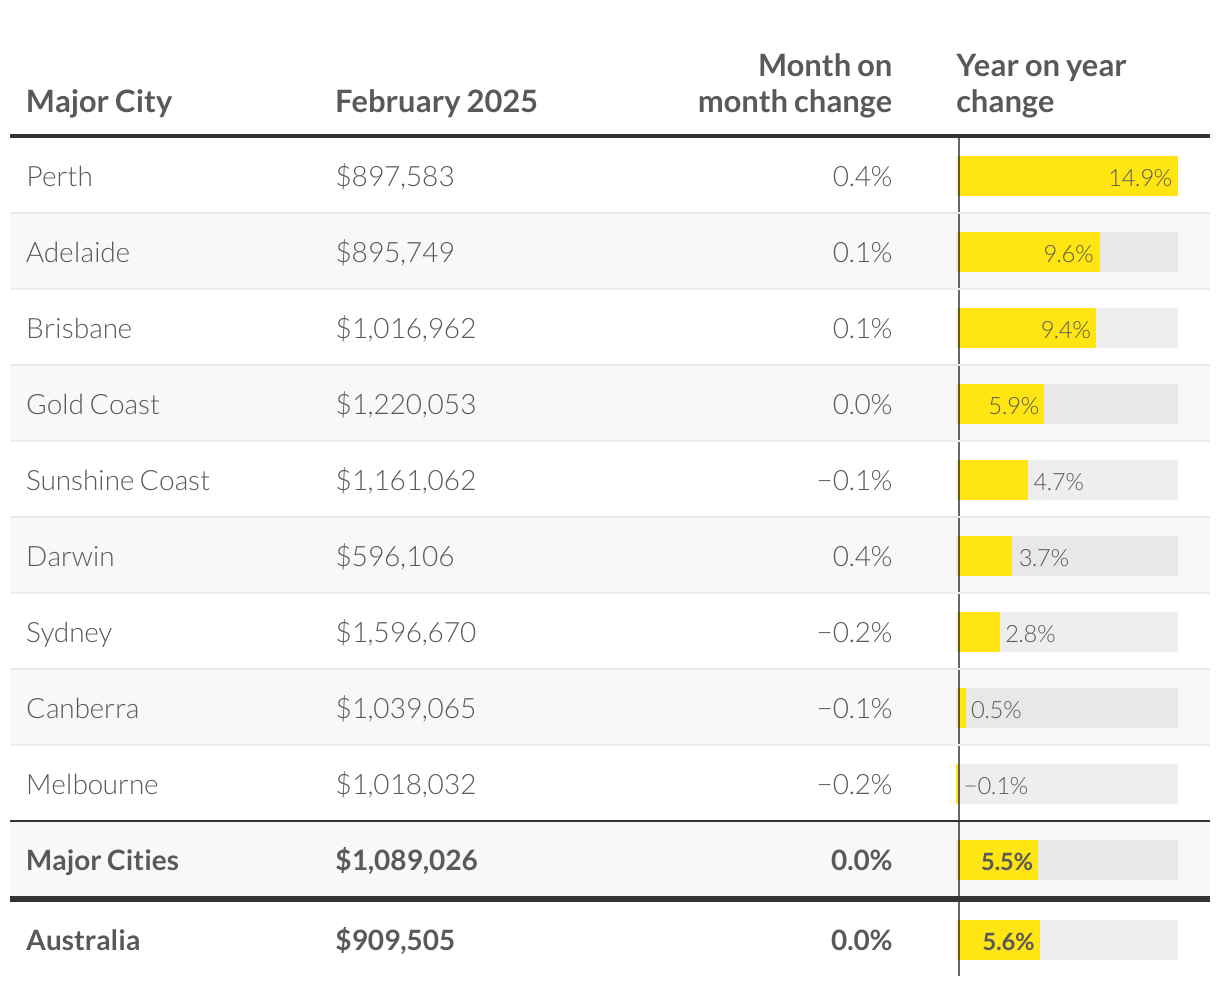1220x986 pixels.
Task: Select the Melbourne row label
Action: [x=92, y=785]
